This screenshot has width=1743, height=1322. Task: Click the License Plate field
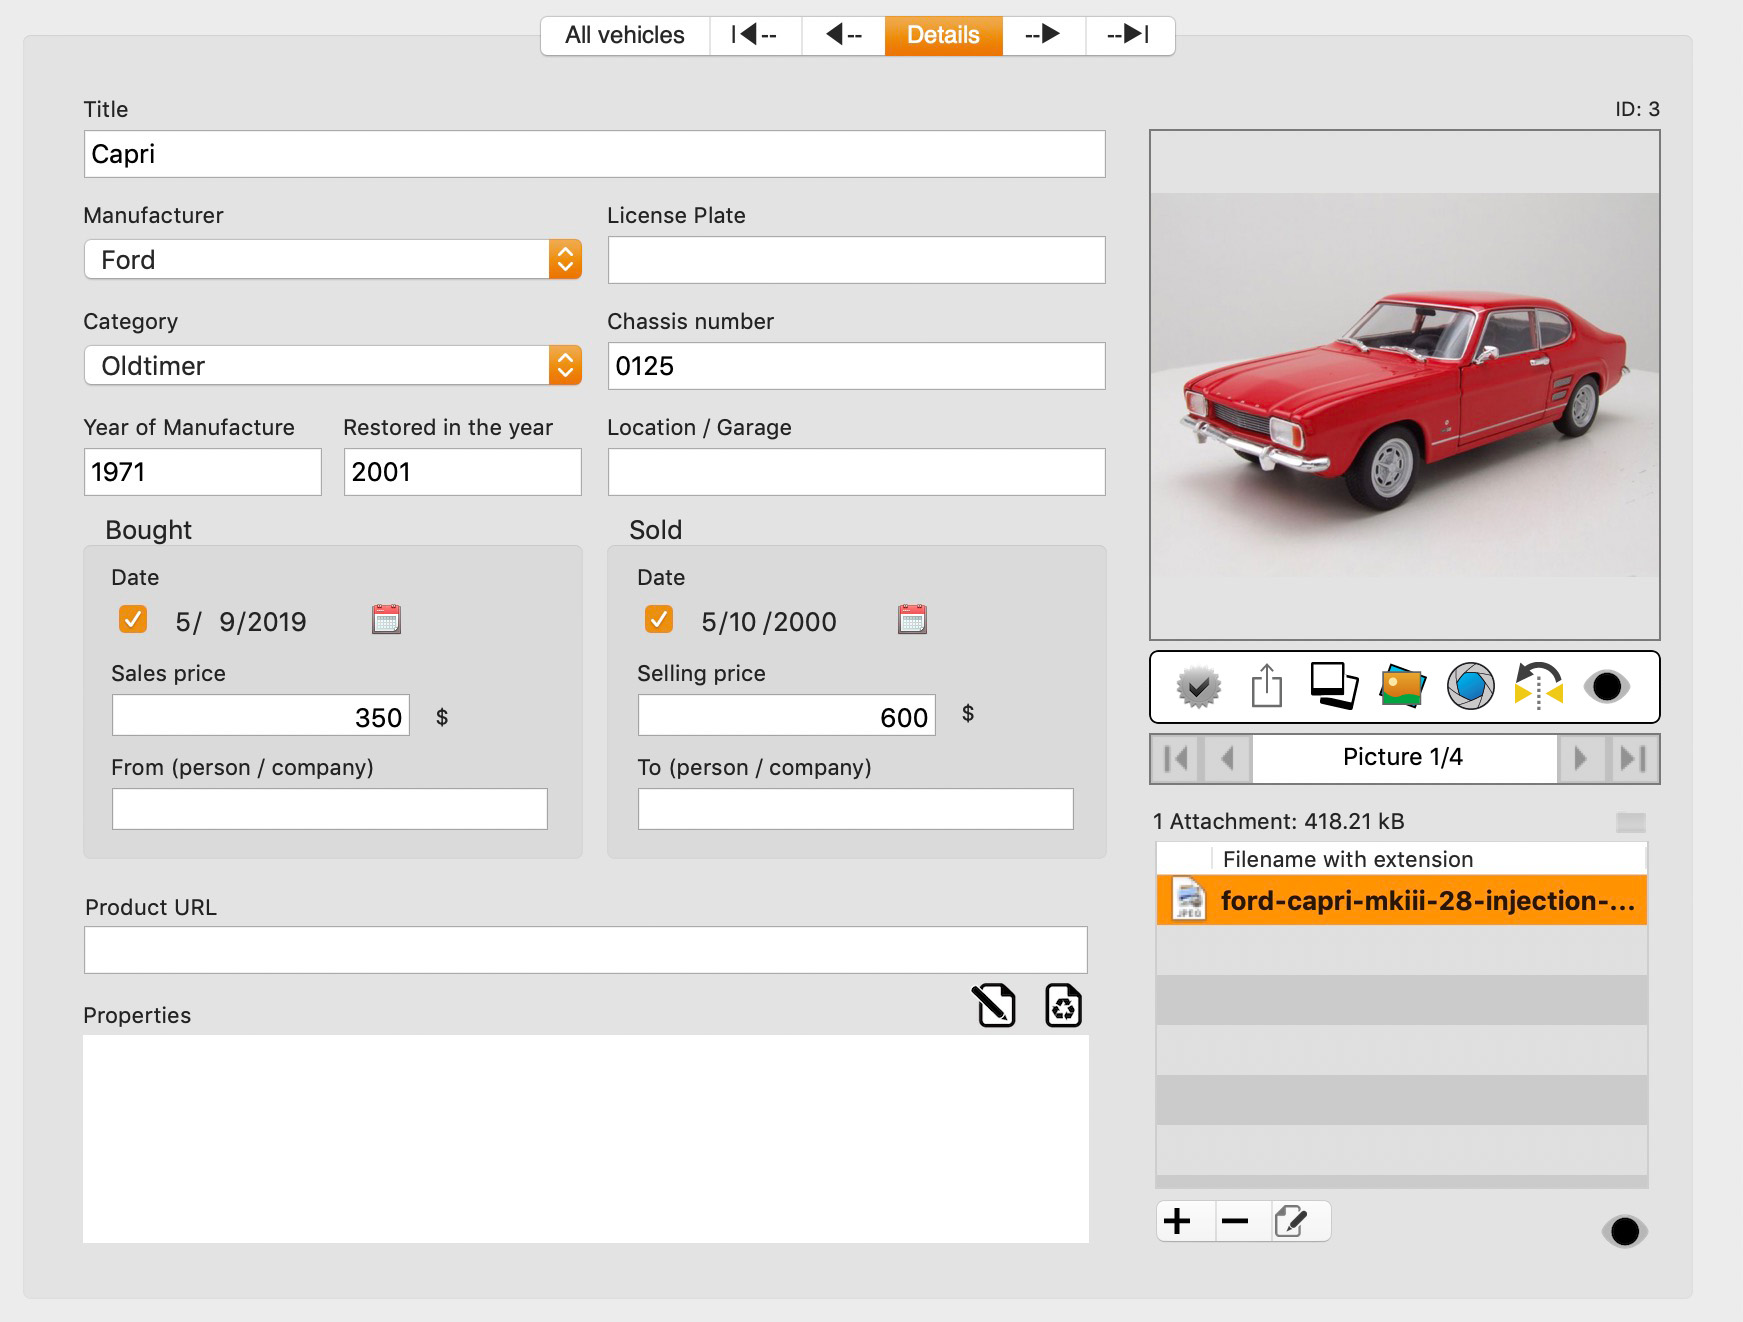click(856, 260)
